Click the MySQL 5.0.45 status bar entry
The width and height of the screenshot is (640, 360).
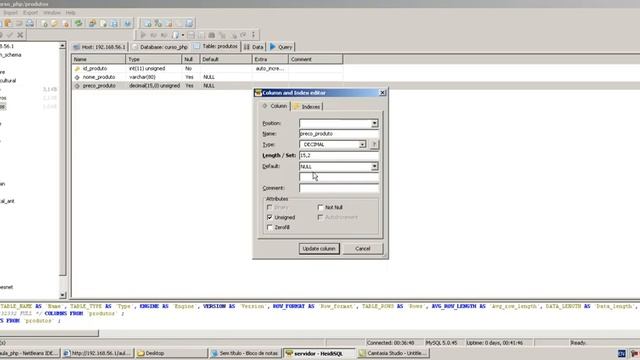441,343
